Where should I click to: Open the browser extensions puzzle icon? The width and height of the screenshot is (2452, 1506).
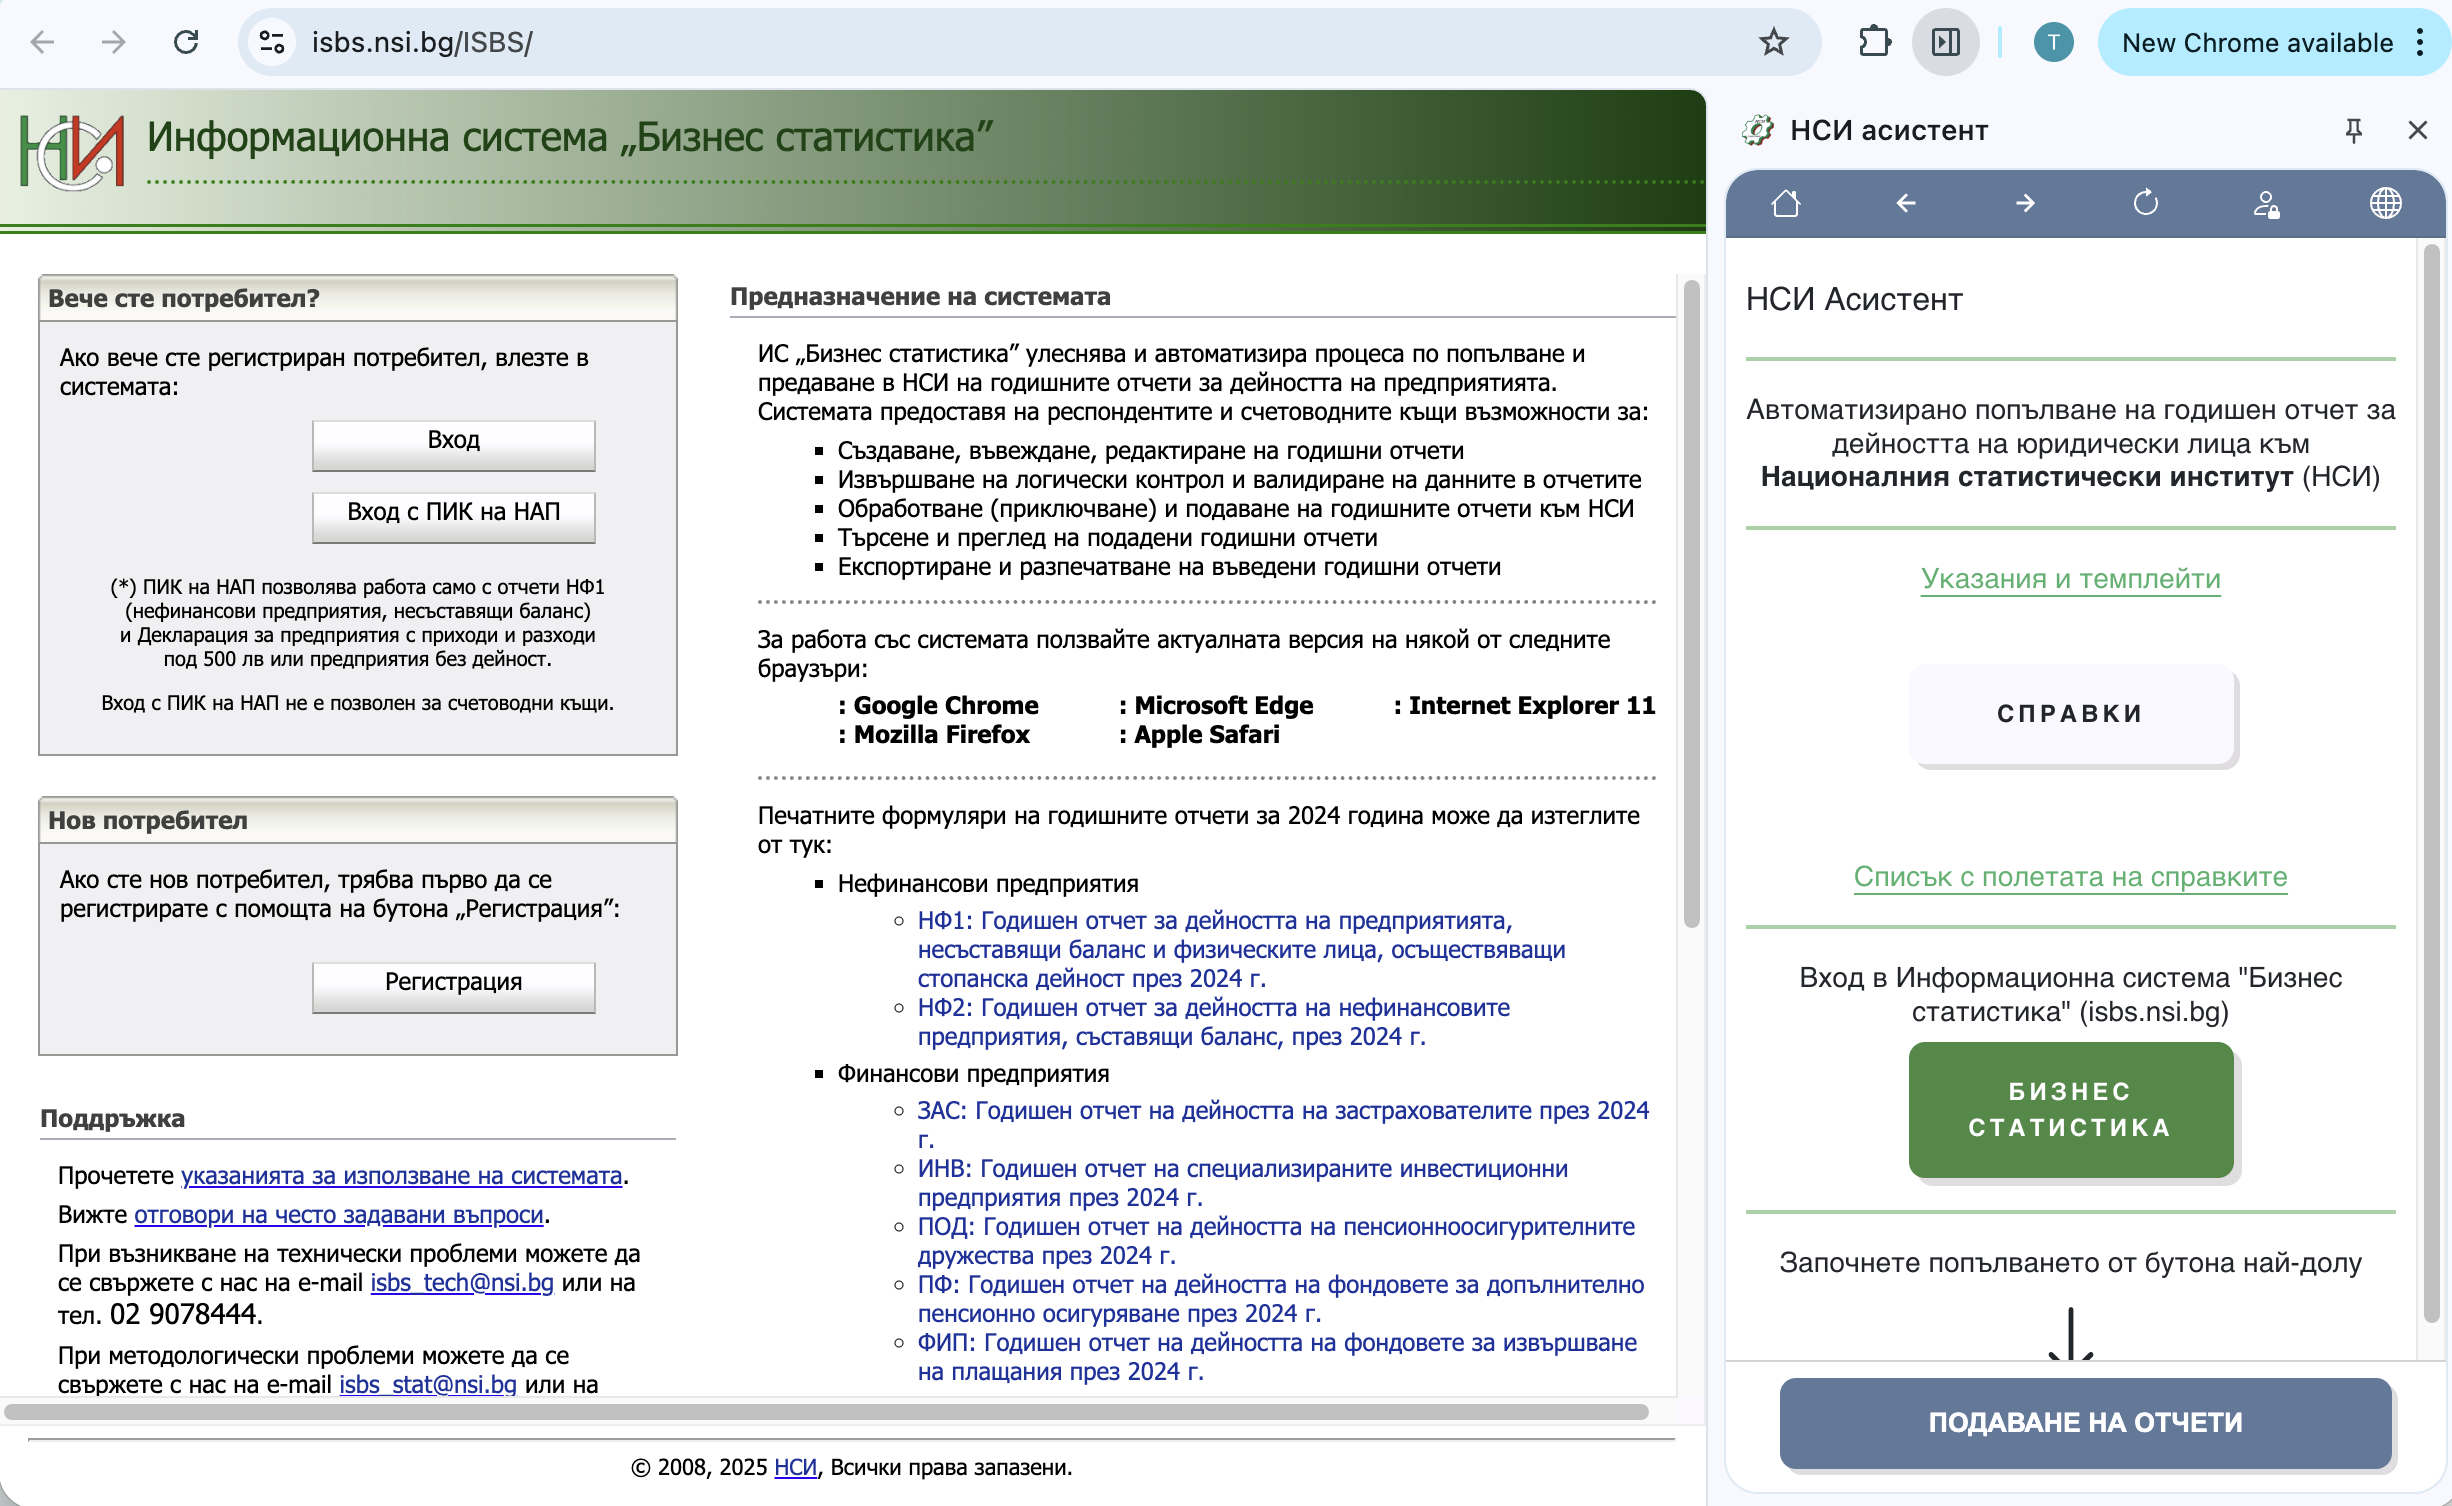[1874, 42]
